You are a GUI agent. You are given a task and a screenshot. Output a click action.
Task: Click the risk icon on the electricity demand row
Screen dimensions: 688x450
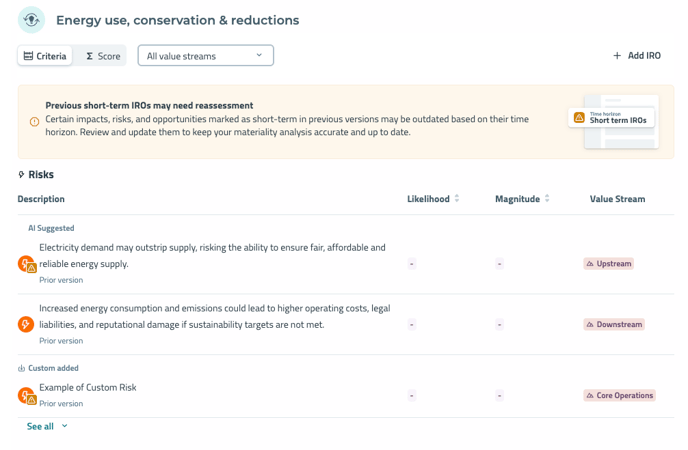(27, 264)
